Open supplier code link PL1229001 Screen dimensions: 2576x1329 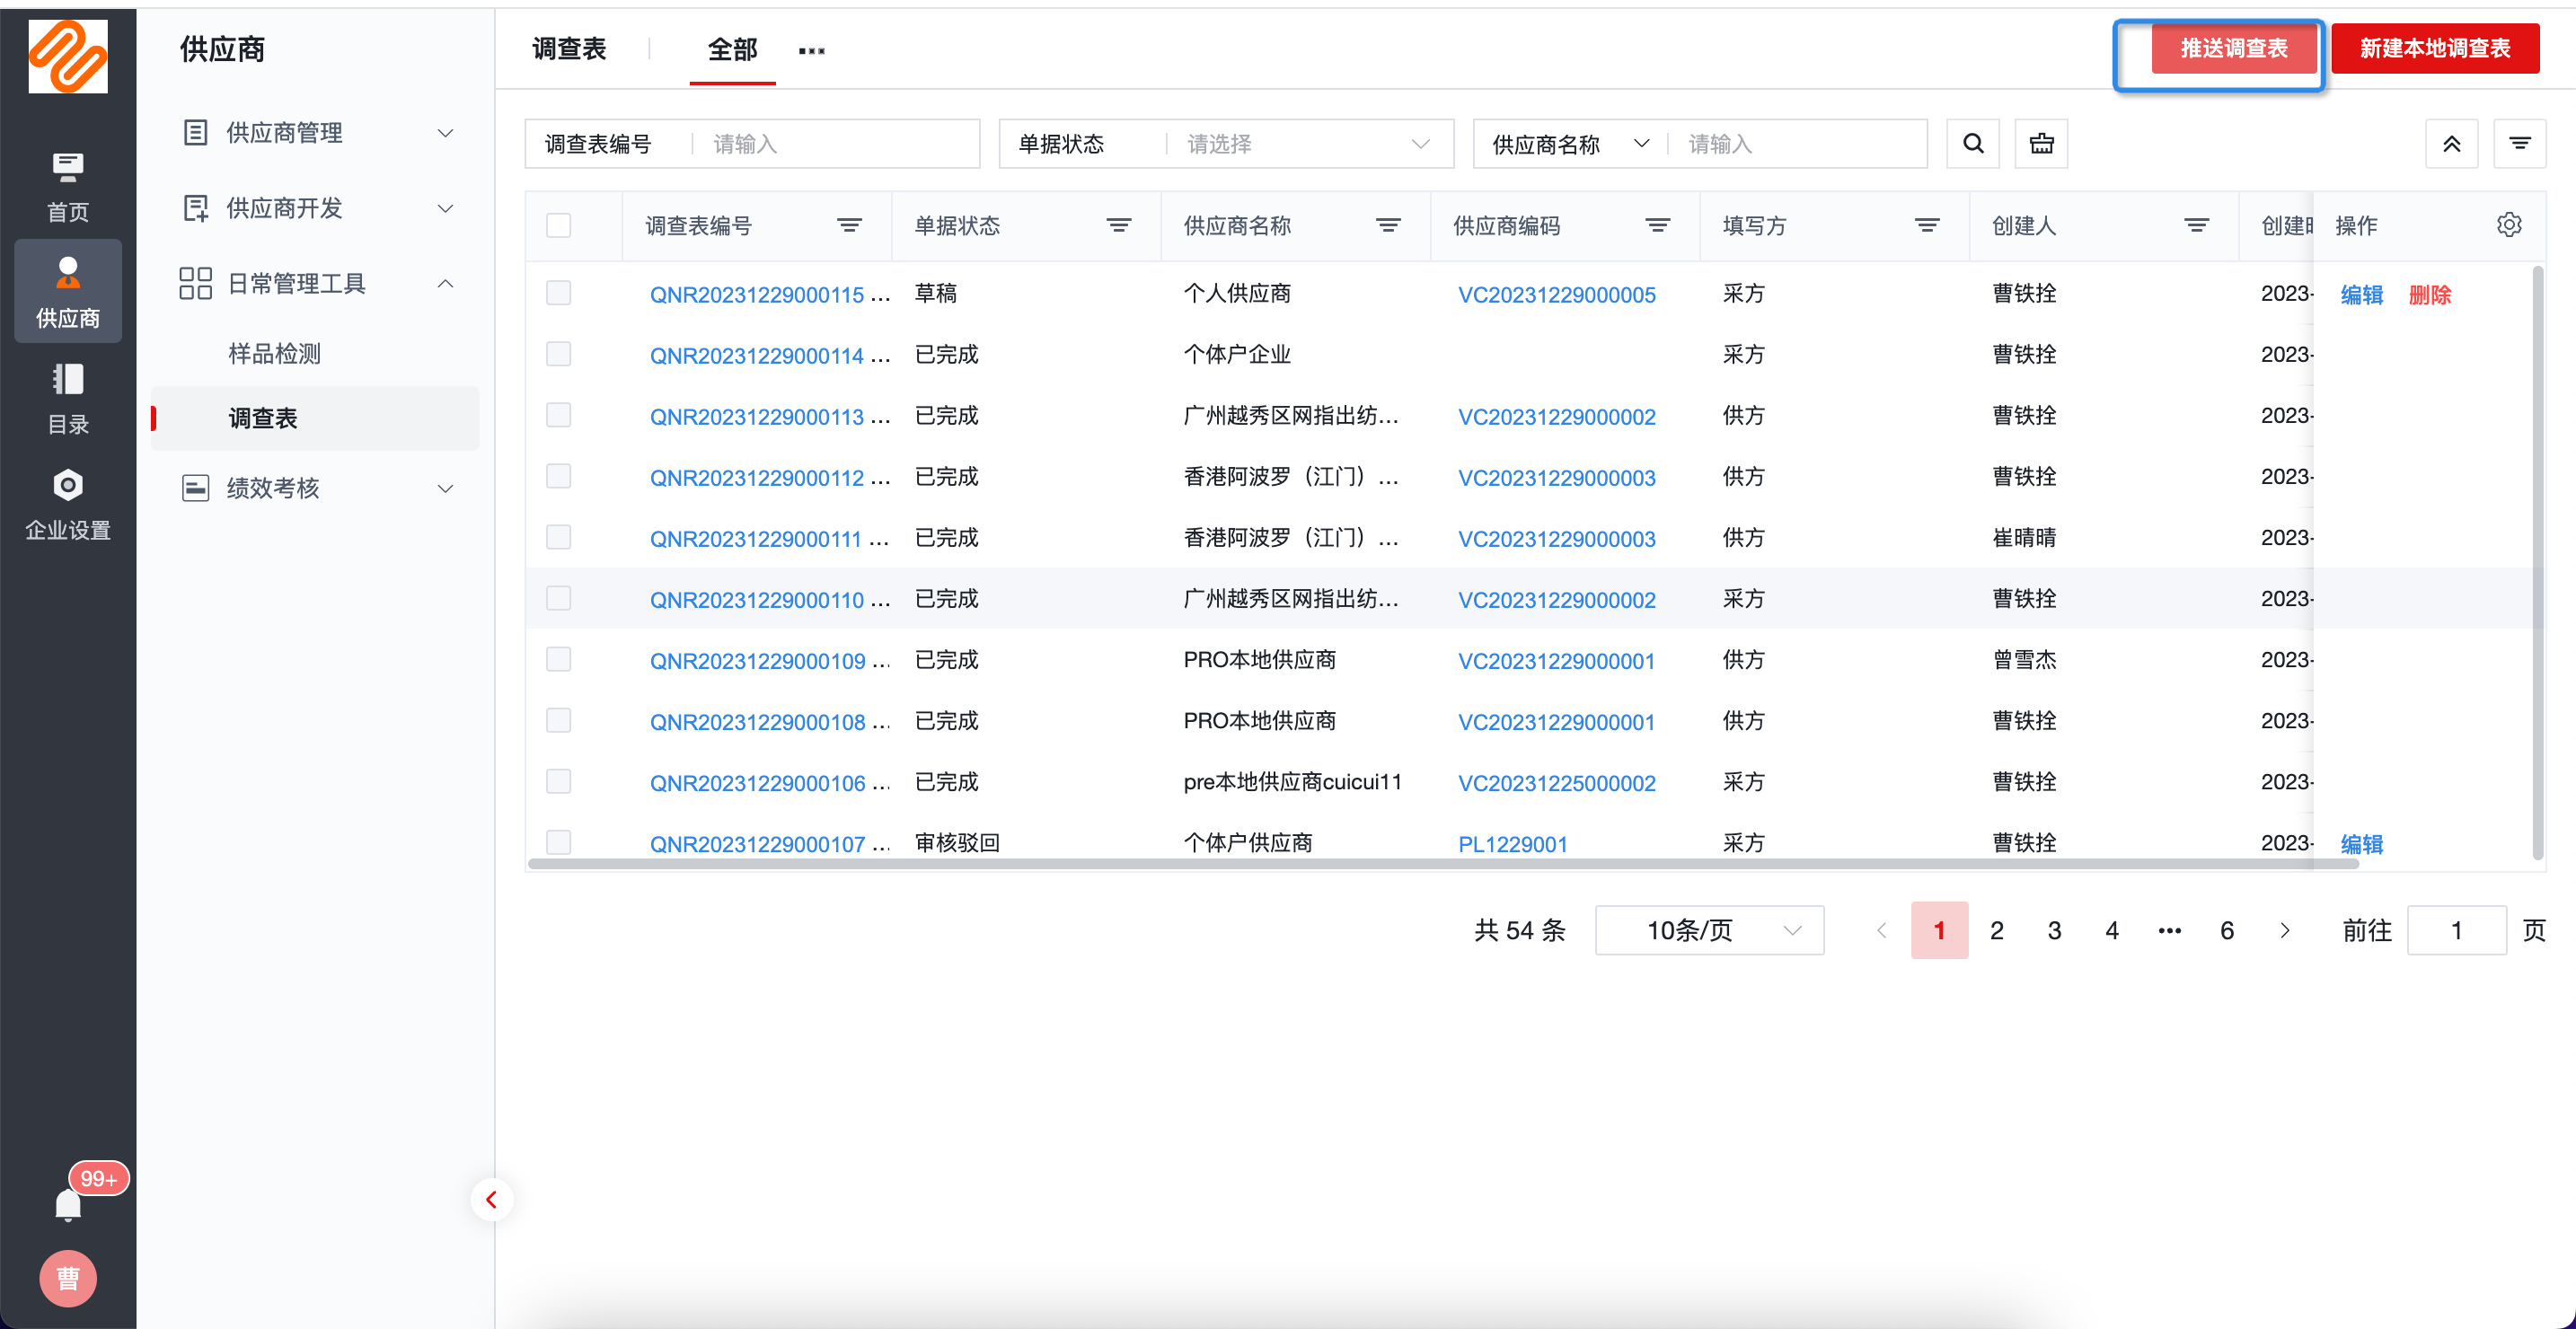[x=1512, y=844]
